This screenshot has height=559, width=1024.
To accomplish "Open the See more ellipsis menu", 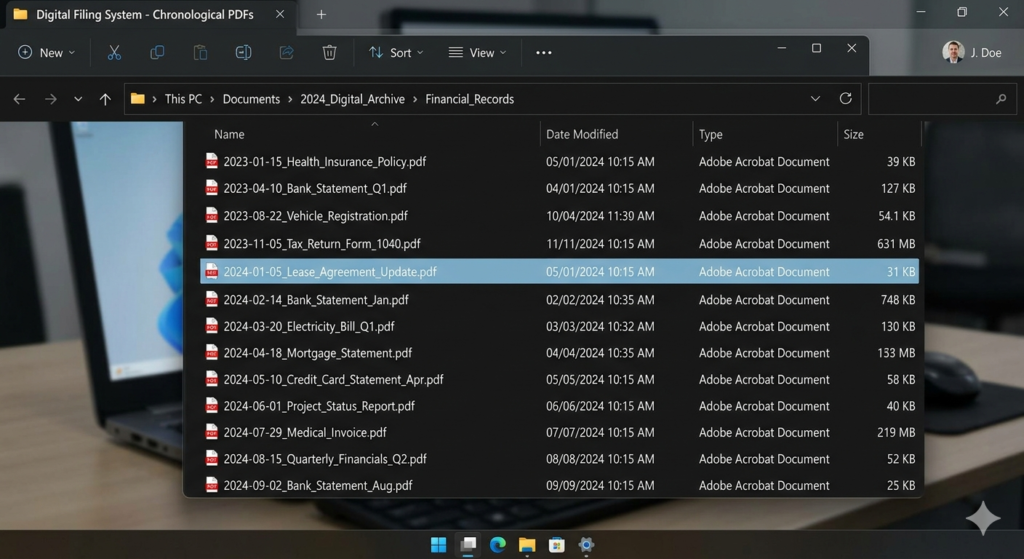I will [544, 53].
